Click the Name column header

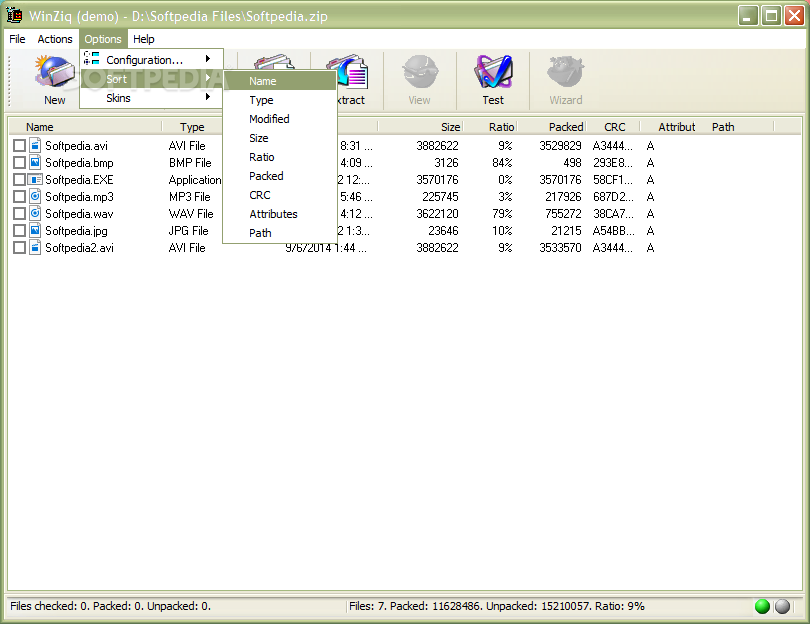[x=85, y=127]
